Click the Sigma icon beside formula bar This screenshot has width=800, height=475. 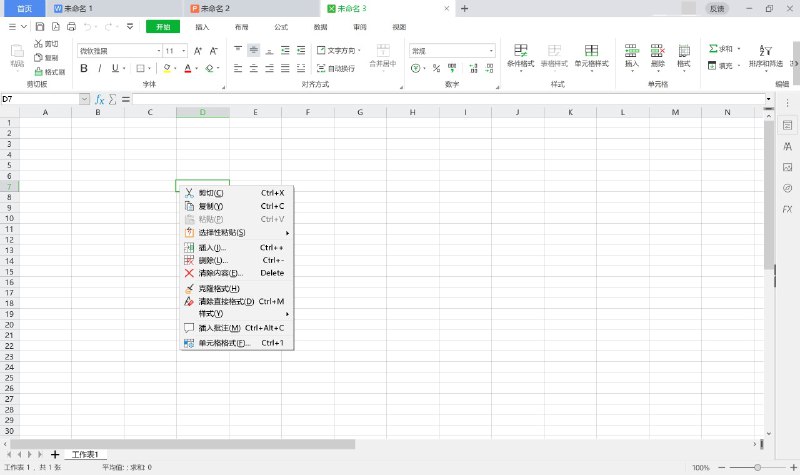(113, 99)
